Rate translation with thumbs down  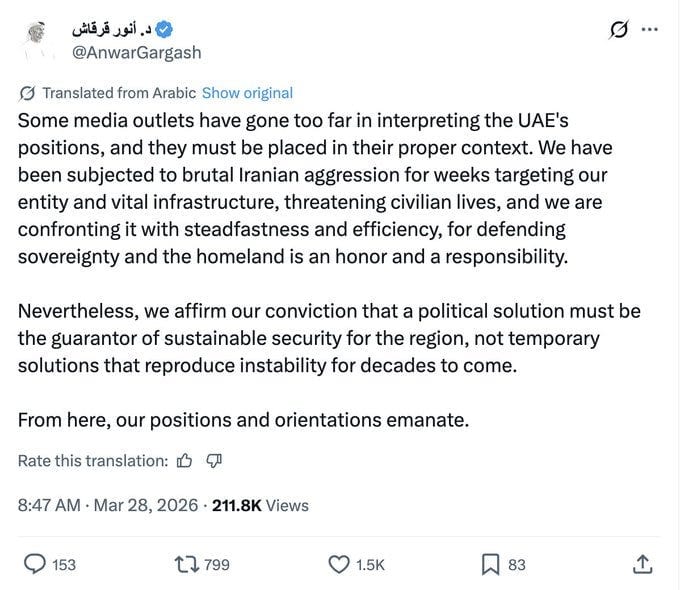tap(214, 460)
